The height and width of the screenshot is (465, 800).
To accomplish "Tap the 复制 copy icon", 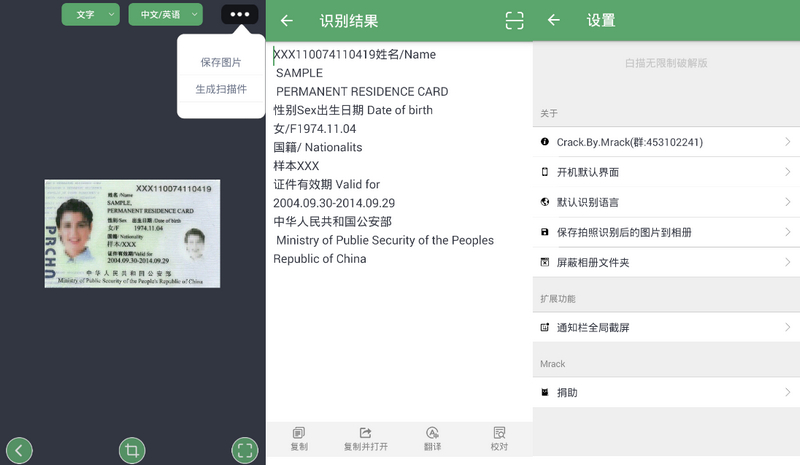I will point(299,438).
